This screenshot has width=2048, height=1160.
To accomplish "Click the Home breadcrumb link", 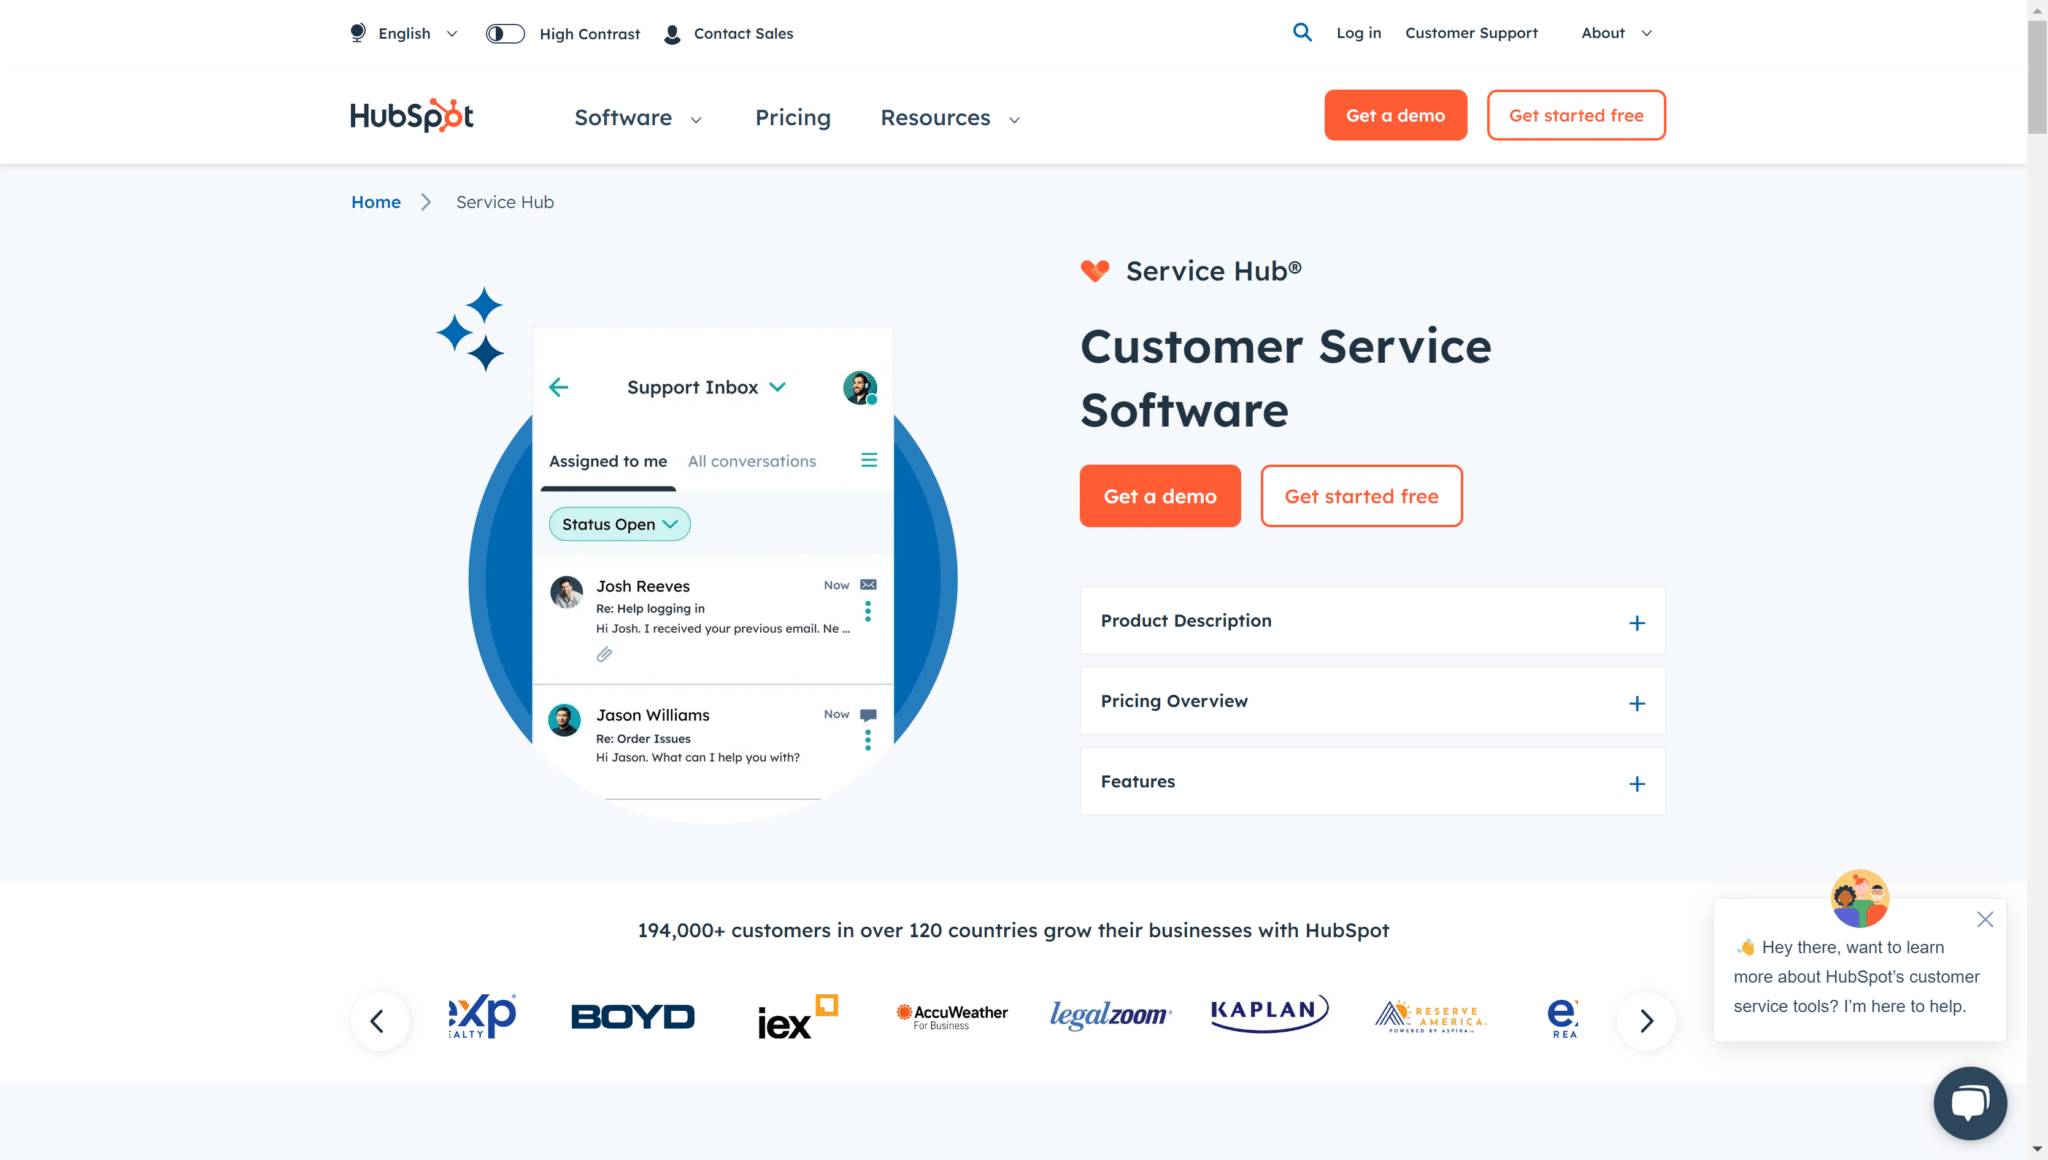I will point(376,202).
